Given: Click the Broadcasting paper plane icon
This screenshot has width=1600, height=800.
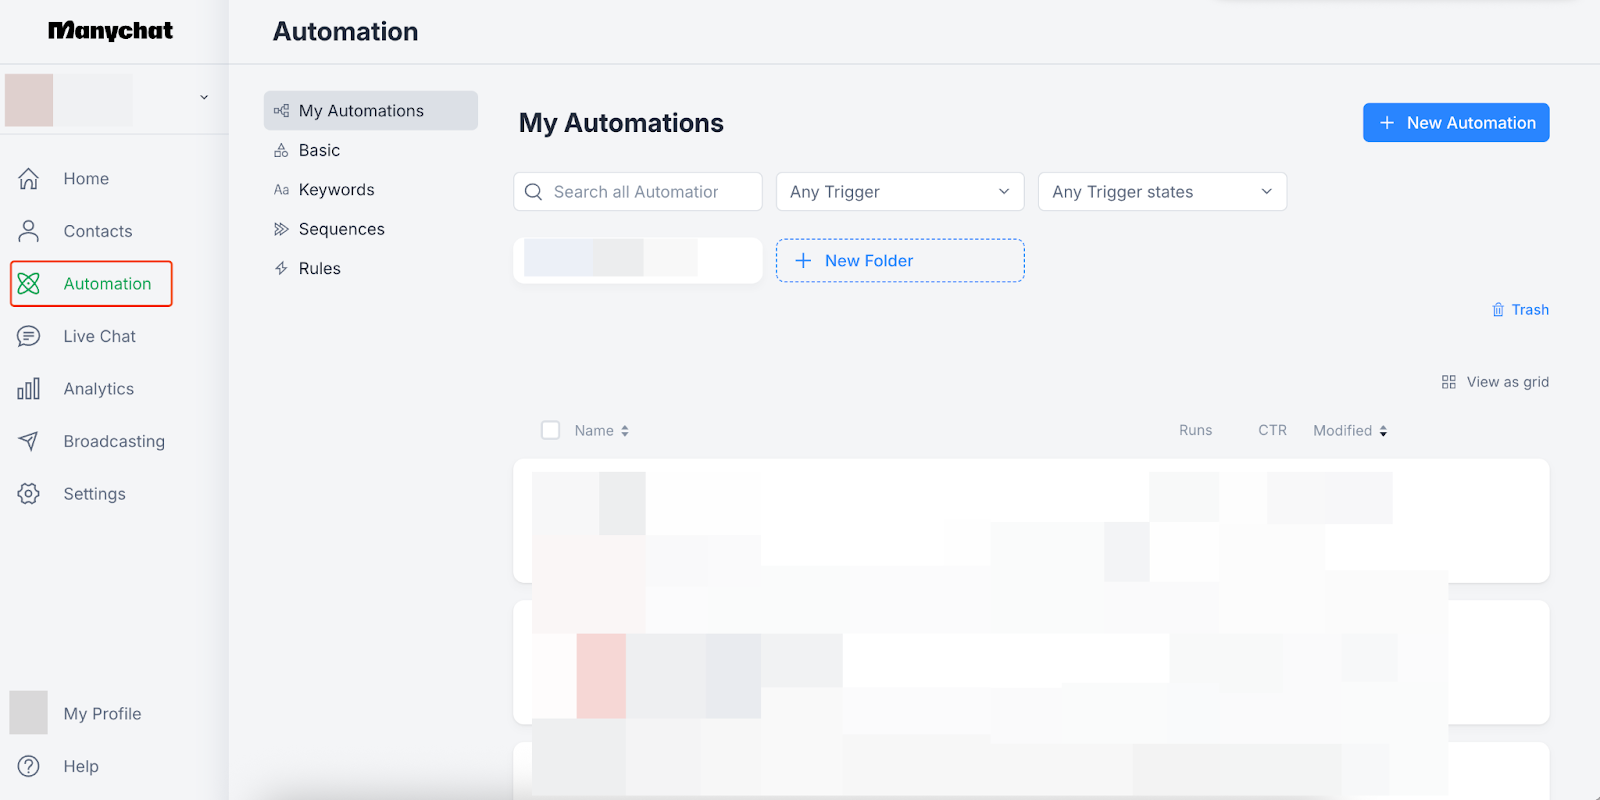Looking at the screenshot, I should 29,441.
